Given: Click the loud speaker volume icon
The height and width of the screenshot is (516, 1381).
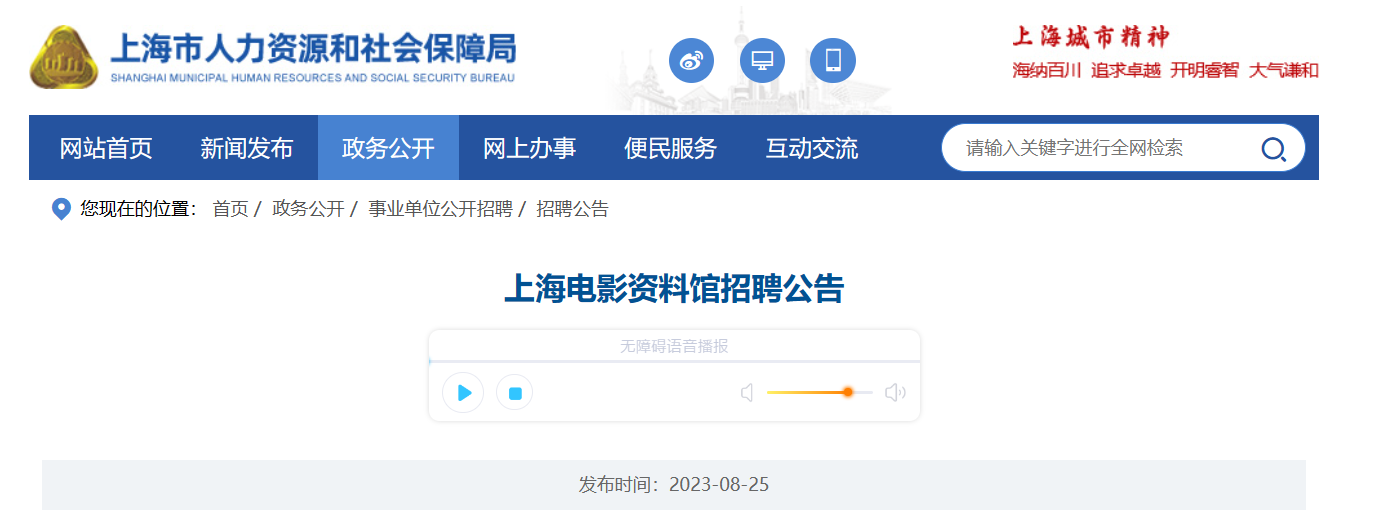Looking at the screenshot, I should pos(895,393).
